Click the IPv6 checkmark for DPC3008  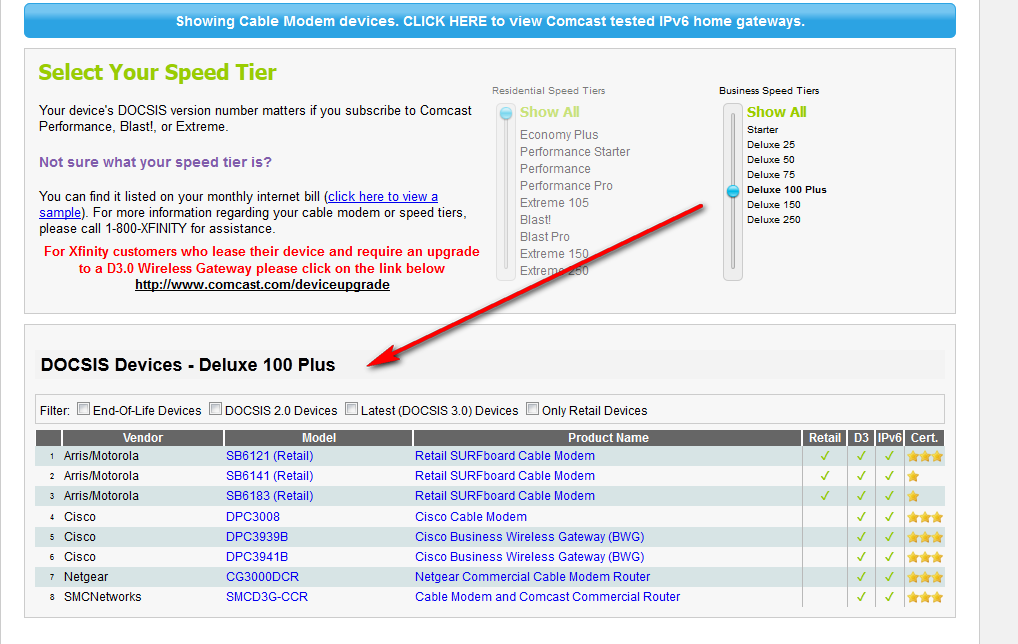click(x=889, y=517)
